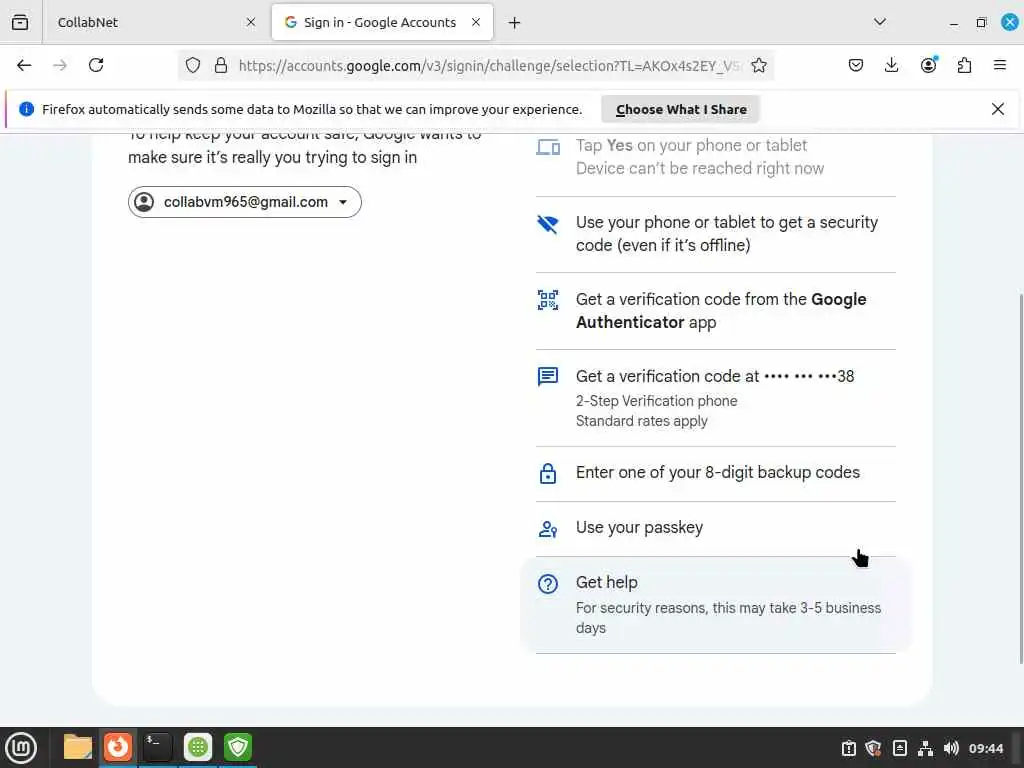Viewport: 1024px width, 768px height.
Task: Open the green shield app in taskbar
Action: [x=238, y=747]
